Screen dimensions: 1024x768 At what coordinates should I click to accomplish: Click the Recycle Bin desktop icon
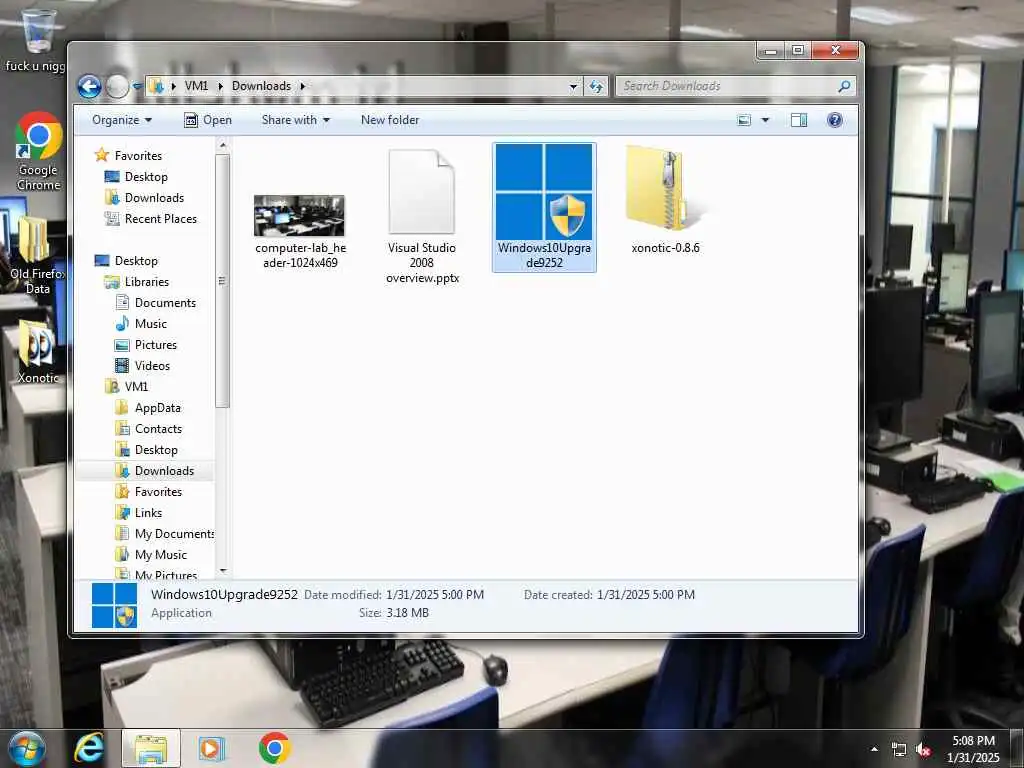[37, 31]
